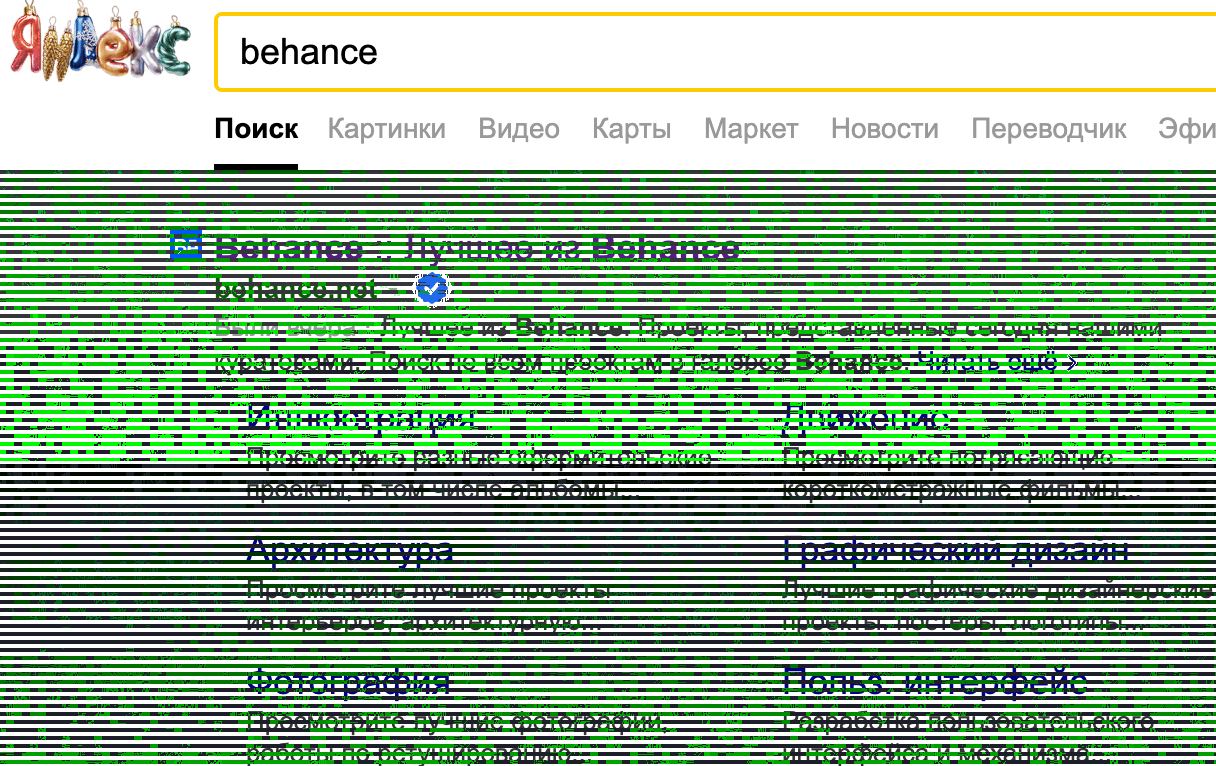Select the Поиск tab

(256, 129)
